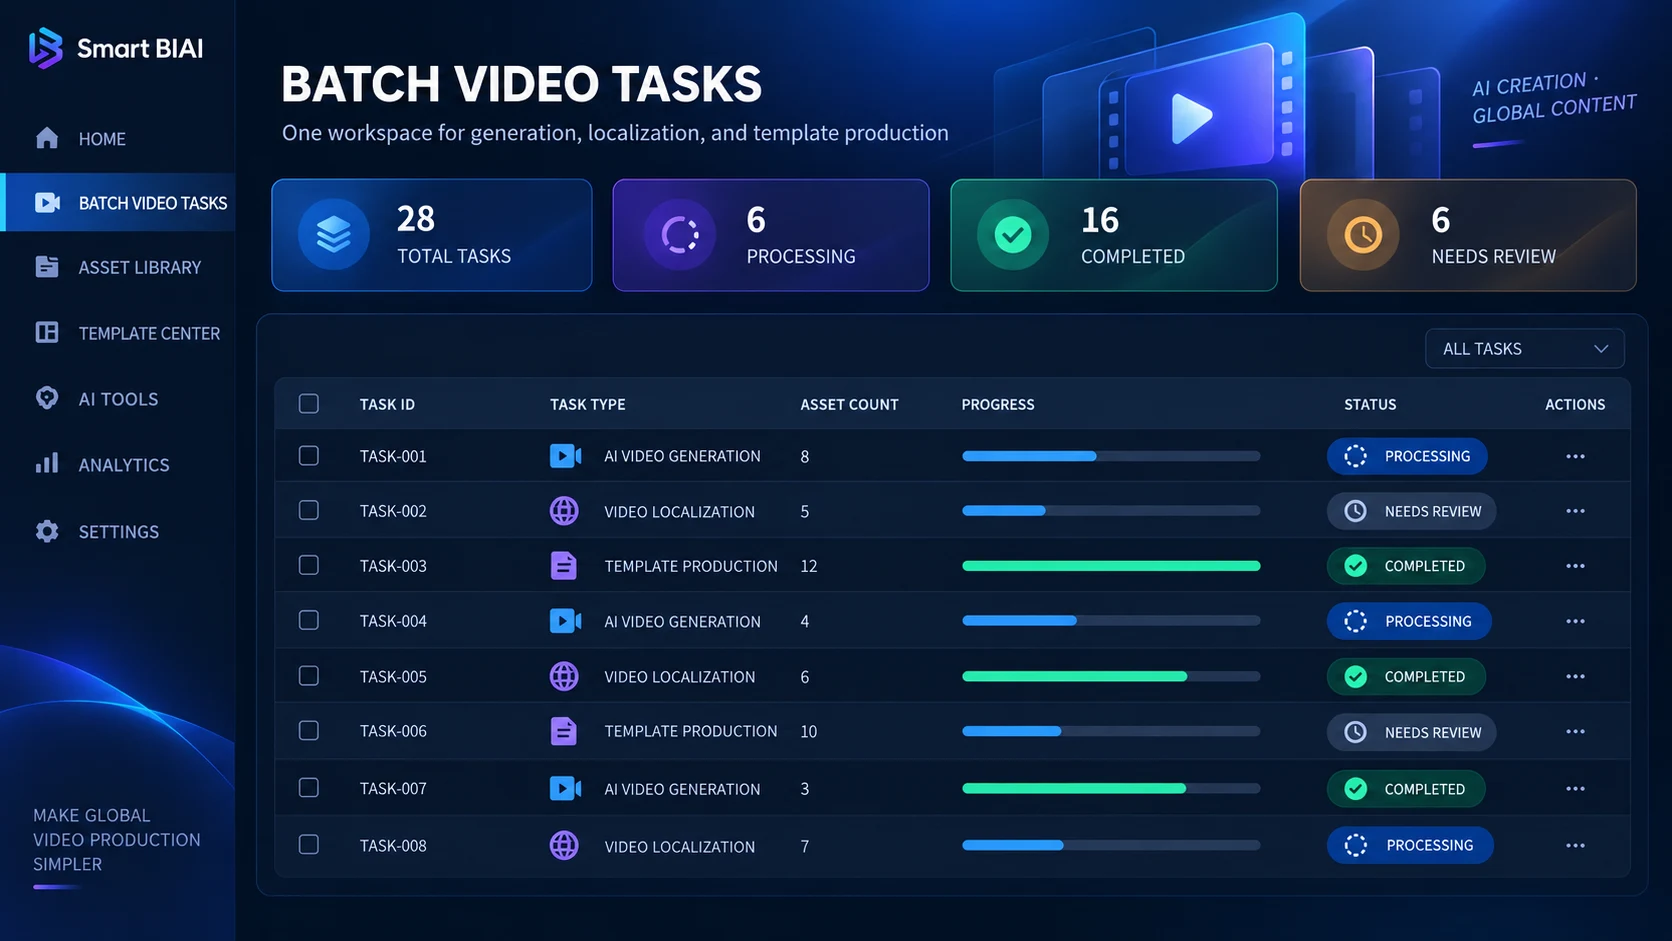Go to Batch Video Tasks in sidebar

click(x=118, y=203)
